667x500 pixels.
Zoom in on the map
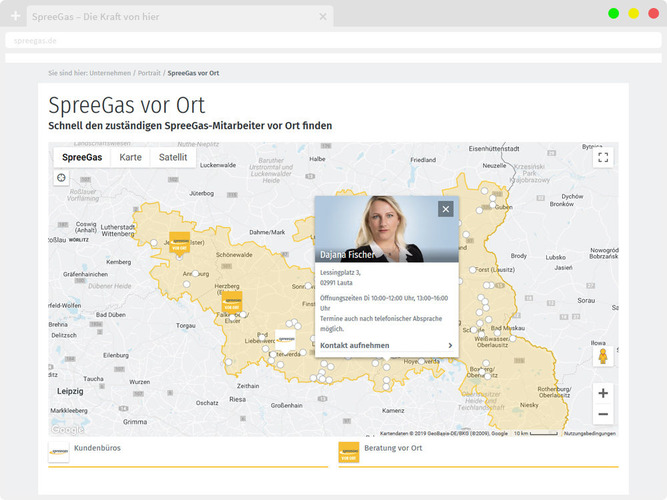tap(603, 393)
